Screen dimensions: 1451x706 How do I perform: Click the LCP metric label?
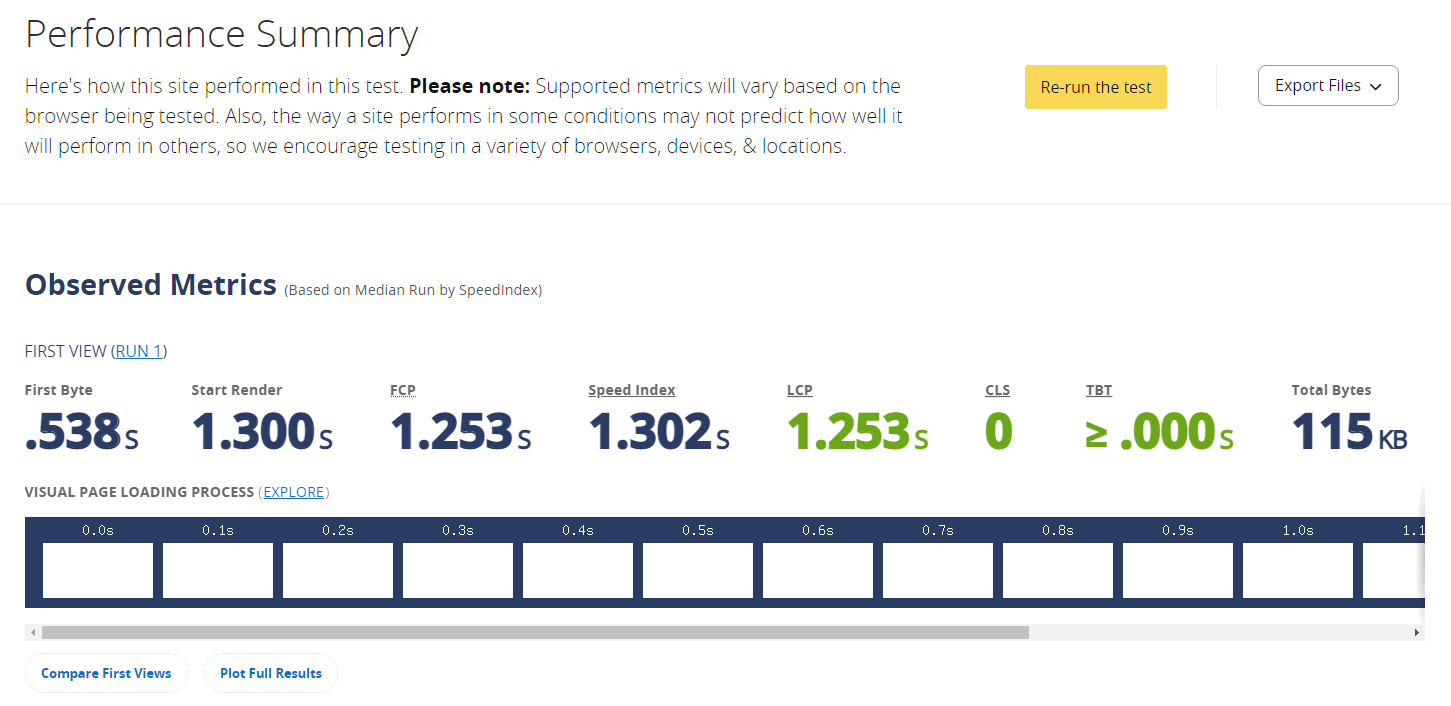tap(800, 390)
